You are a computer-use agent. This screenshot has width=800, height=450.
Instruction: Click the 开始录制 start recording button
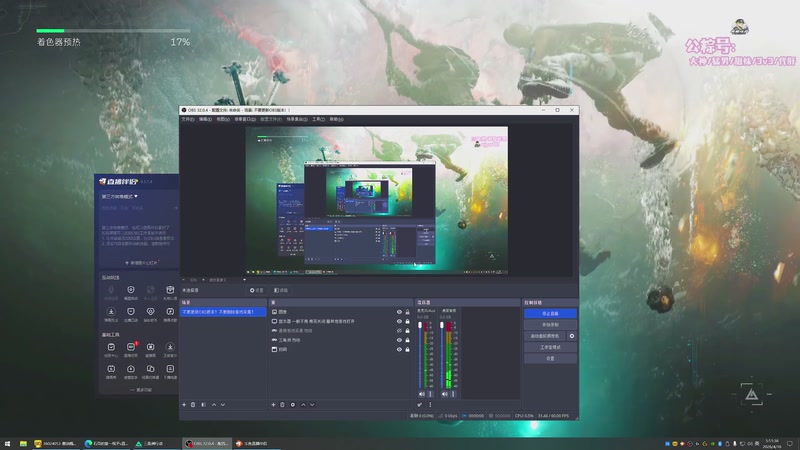(550, 325)
